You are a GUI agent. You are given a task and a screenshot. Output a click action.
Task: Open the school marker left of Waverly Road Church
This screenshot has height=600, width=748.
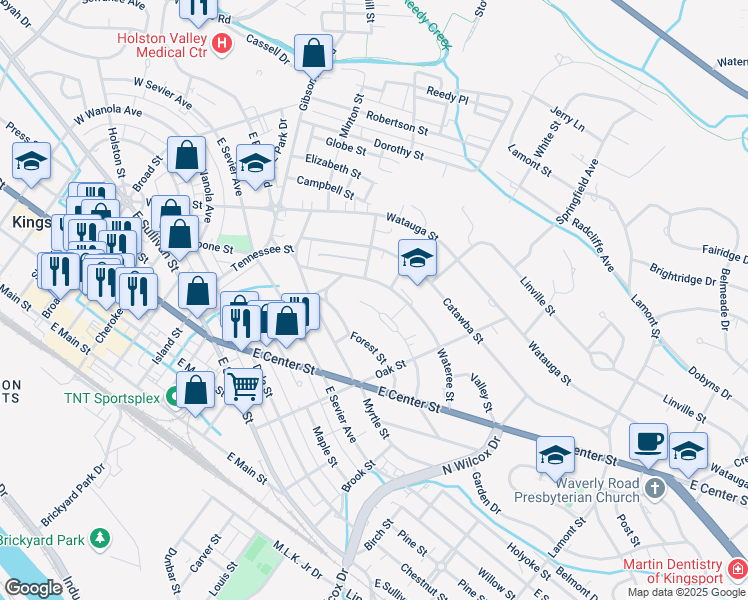click(x=555, y=457)
